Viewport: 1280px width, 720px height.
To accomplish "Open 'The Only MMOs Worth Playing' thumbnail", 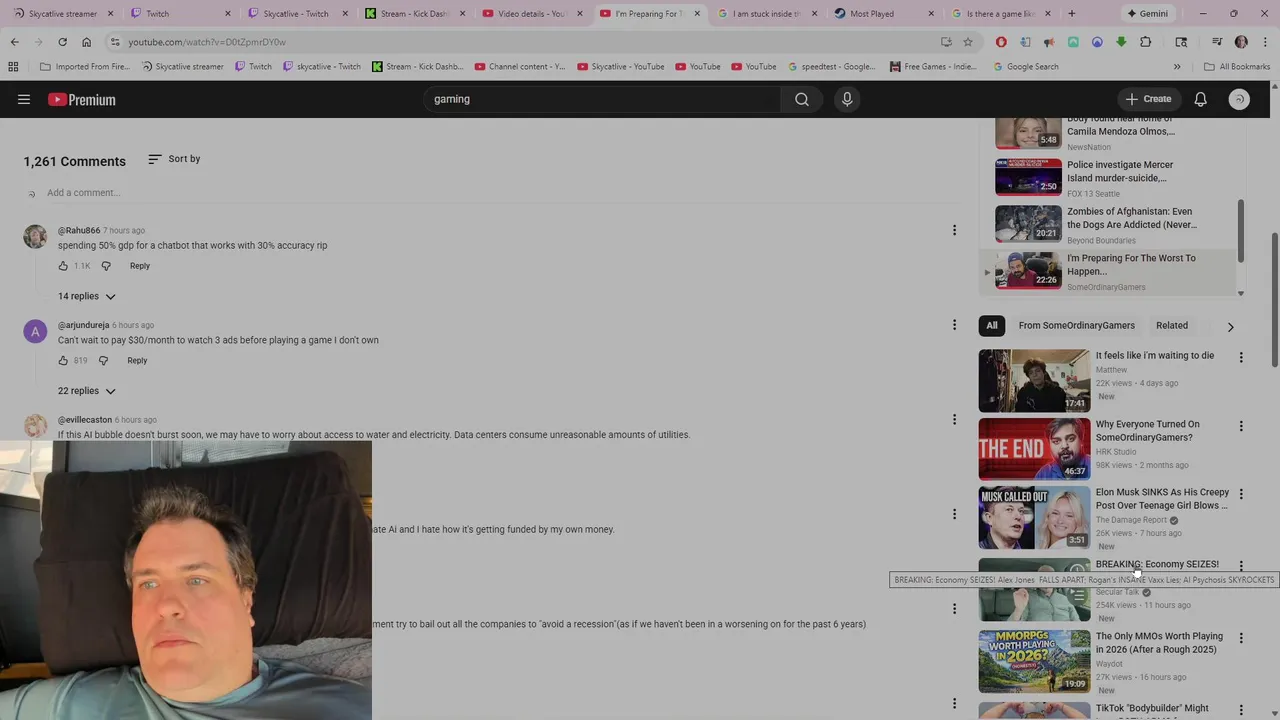I will (1034, 661).
